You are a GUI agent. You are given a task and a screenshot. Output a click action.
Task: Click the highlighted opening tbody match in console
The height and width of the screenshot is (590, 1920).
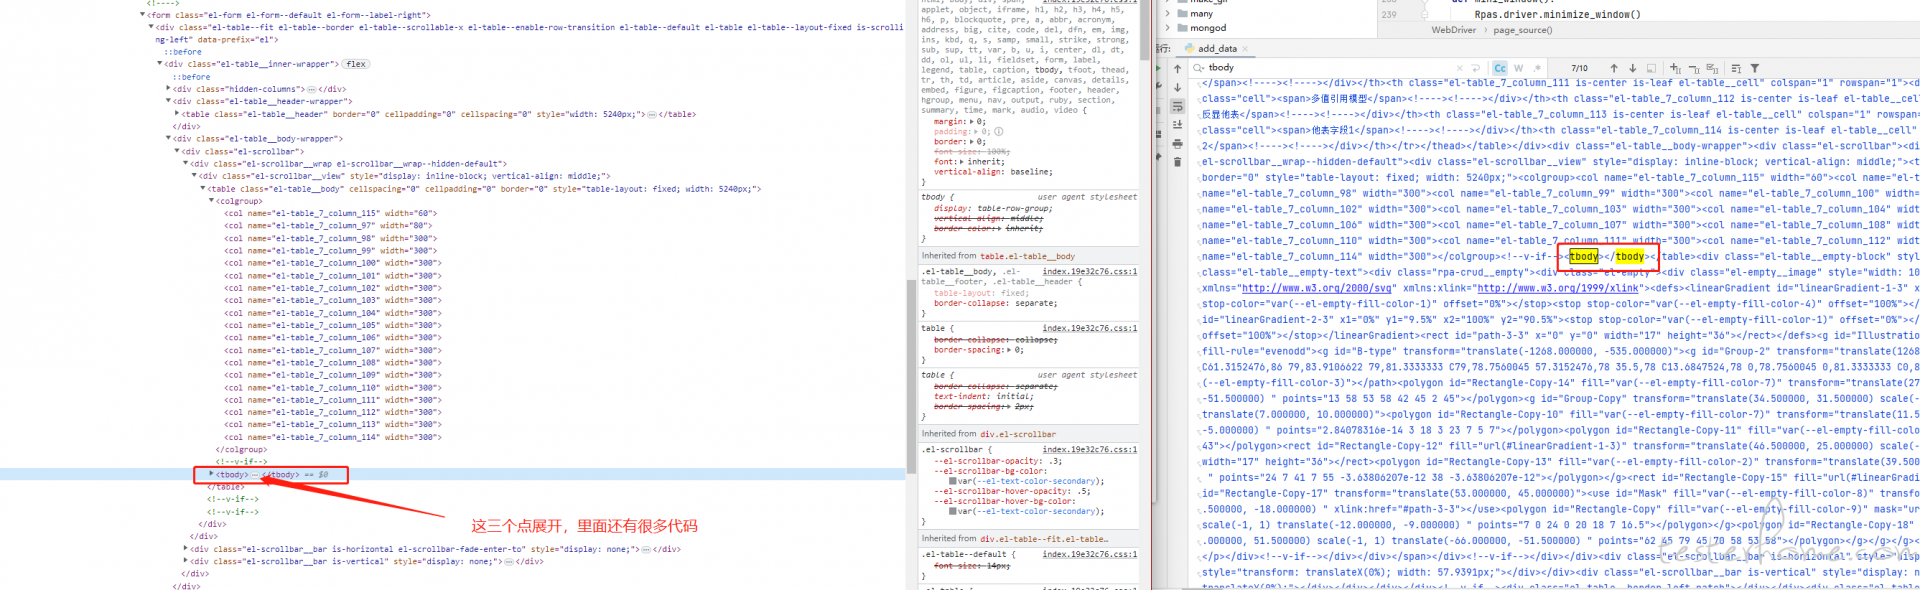[1584, 256]
